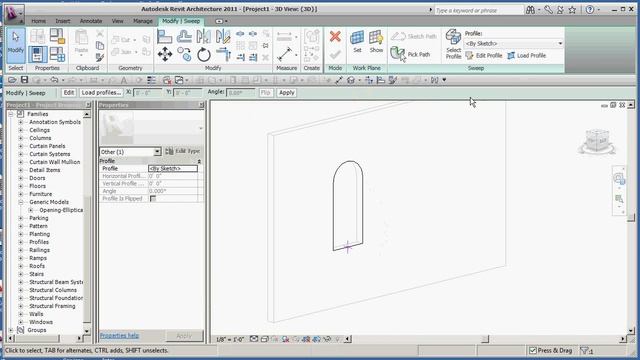Viewport: 640px width, 360px height.
Task: Click the Open folder icon in quick access toolbar
Action: point(12,80)
